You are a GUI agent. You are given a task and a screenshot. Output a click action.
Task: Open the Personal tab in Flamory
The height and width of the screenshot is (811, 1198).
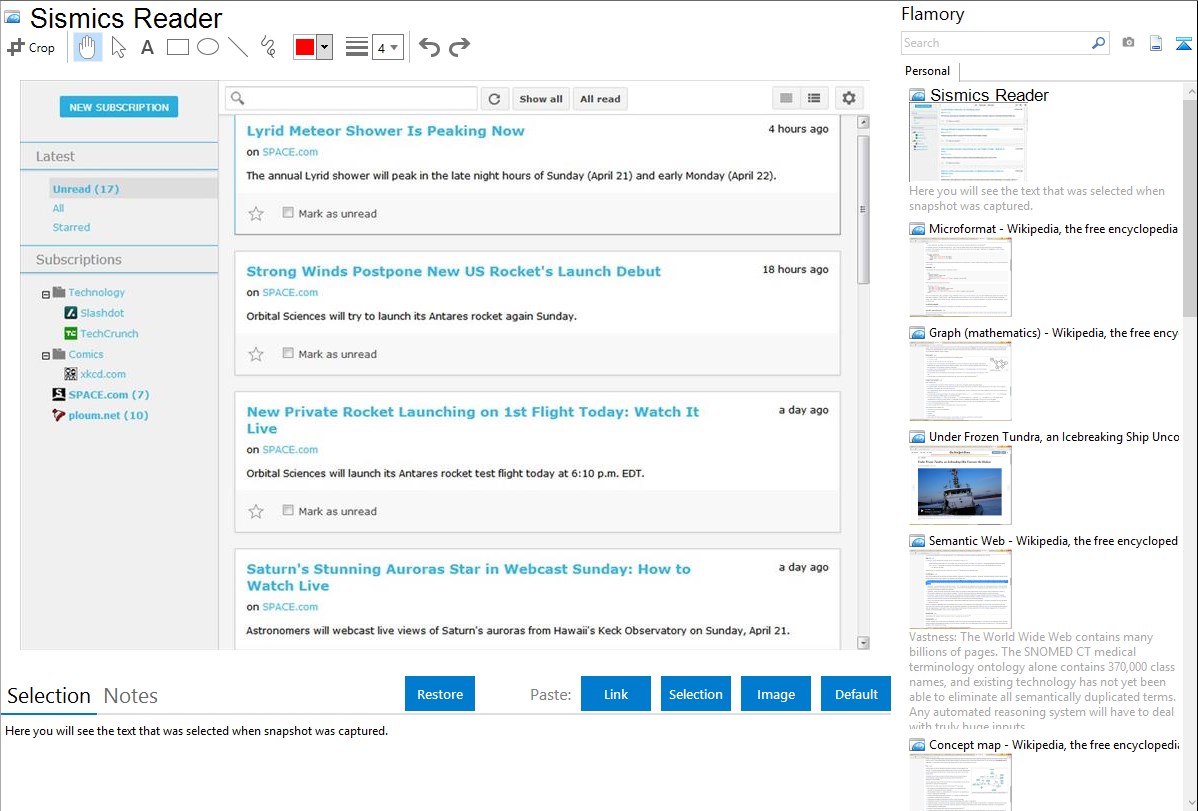927,71
